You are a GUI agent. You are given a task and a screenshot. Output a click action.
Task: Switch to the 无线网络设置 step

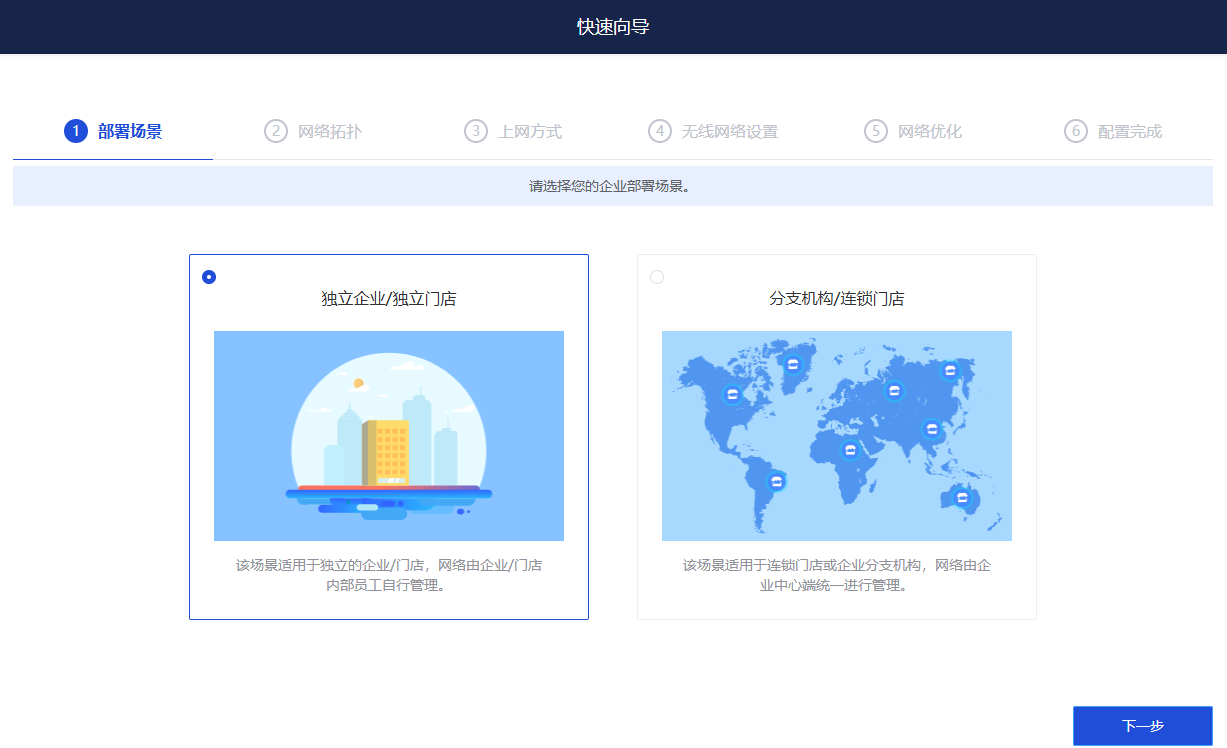[x=713, y=131]
